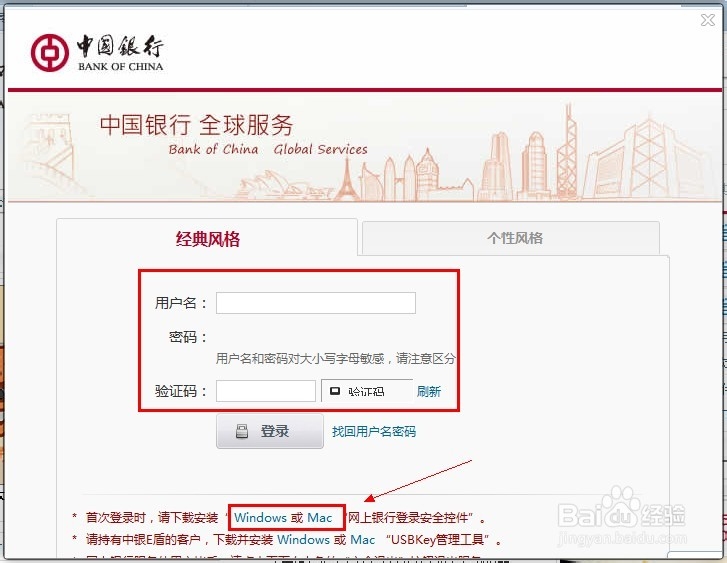Download Windows USBKey management tool

pos(303,540)
